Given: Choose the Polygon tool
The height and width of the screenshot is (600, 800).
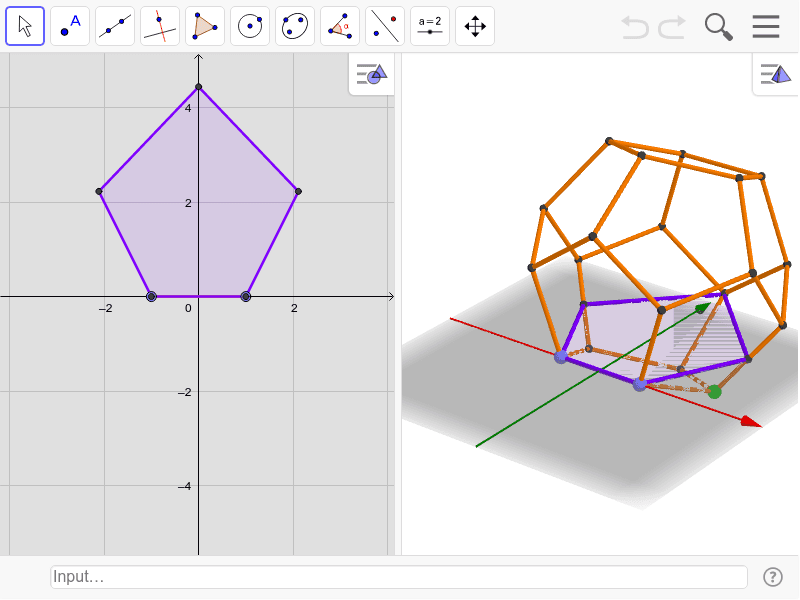Looking at the screenshot, I should coord(204,26).
